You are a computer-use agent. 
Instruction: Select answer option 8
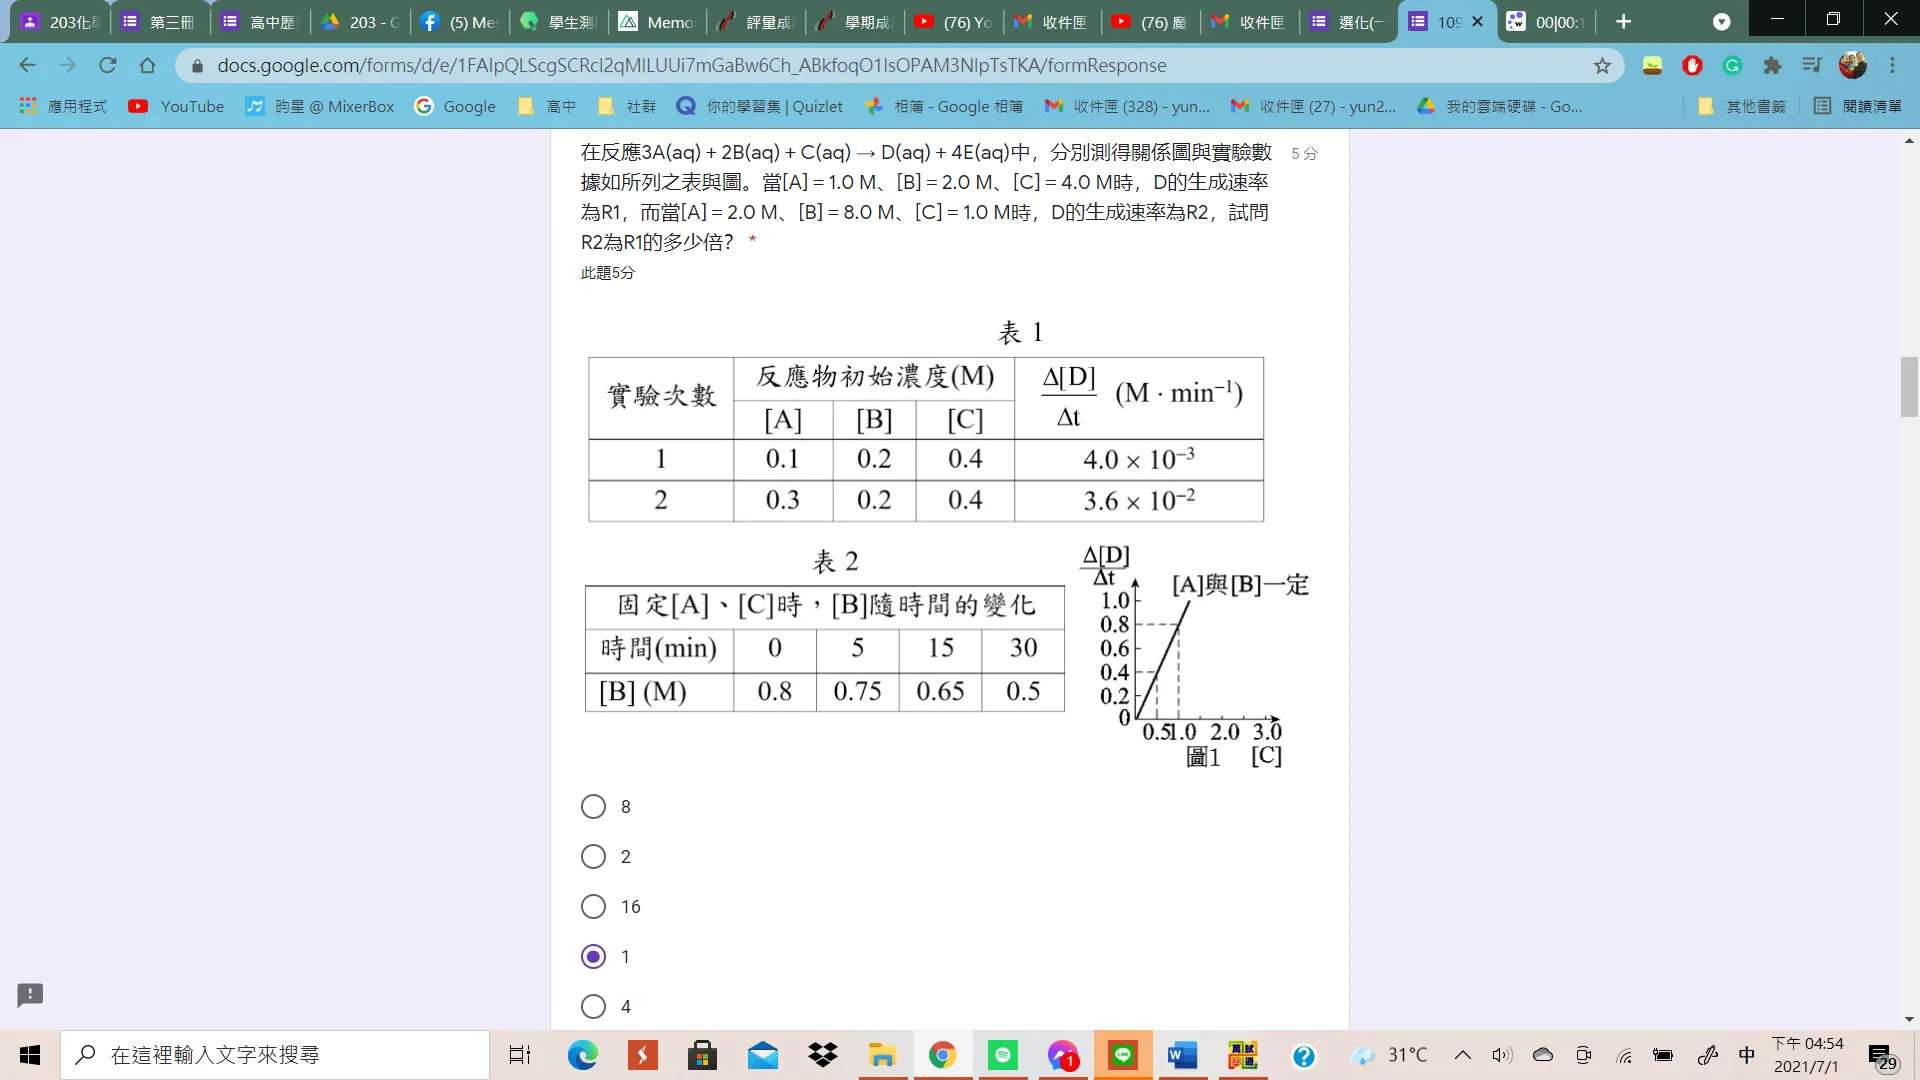pos(593,806)
